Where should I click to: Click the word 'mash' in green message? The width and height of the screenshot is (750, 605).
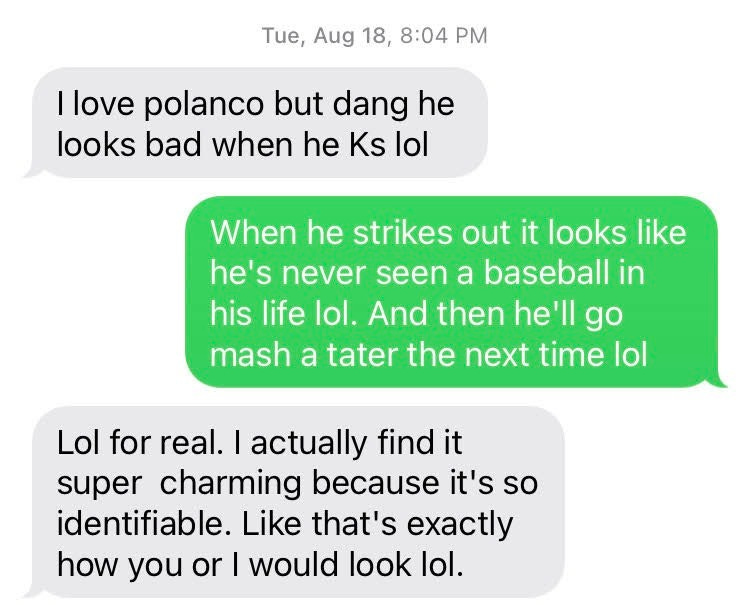pos(250,354)
